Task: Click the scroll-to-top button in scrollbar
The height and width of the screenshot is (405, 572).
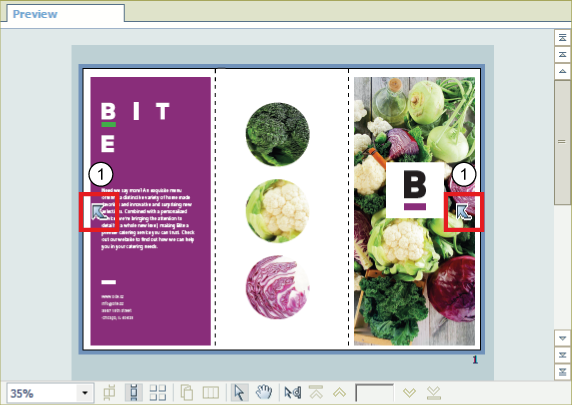Action: pos(562,38)
